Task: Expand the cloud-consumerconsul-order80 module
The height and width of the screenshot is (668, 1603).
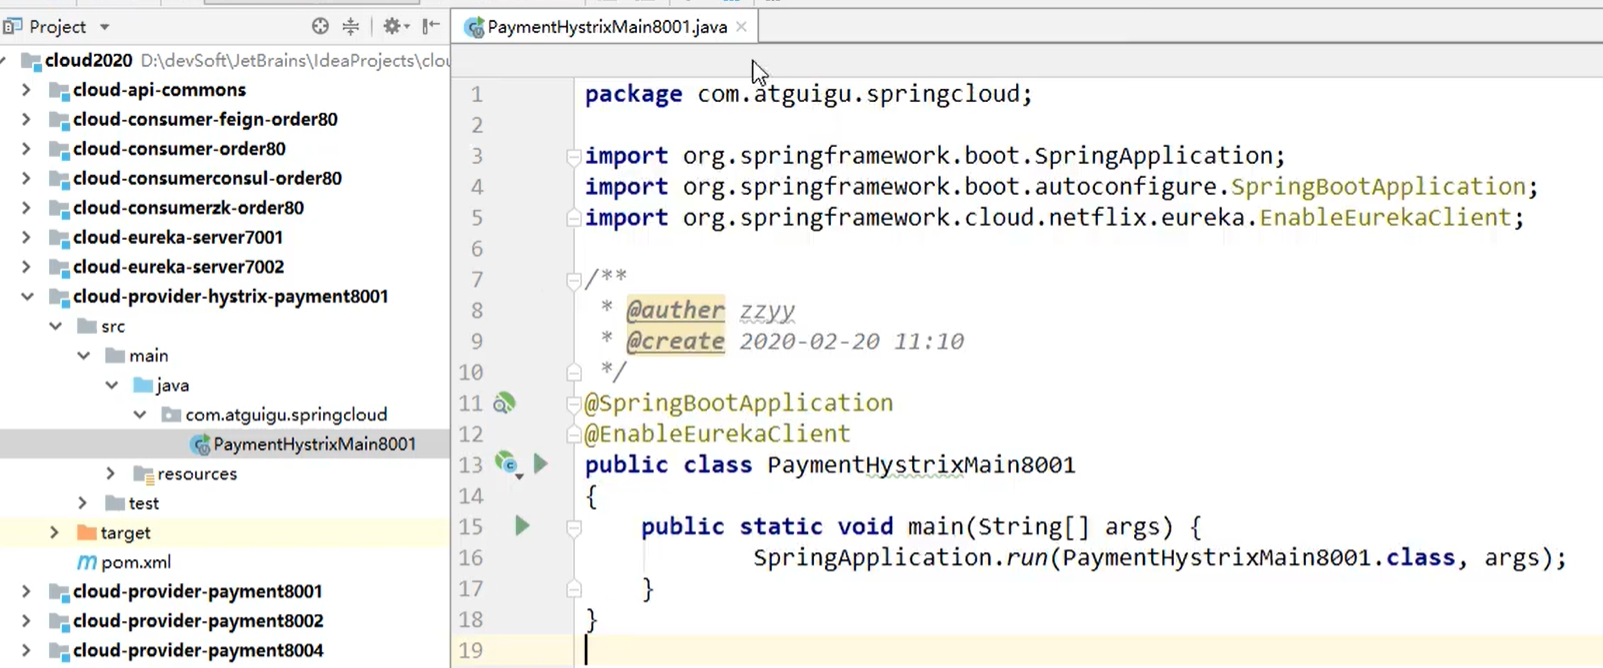Action: coord(26,178)
